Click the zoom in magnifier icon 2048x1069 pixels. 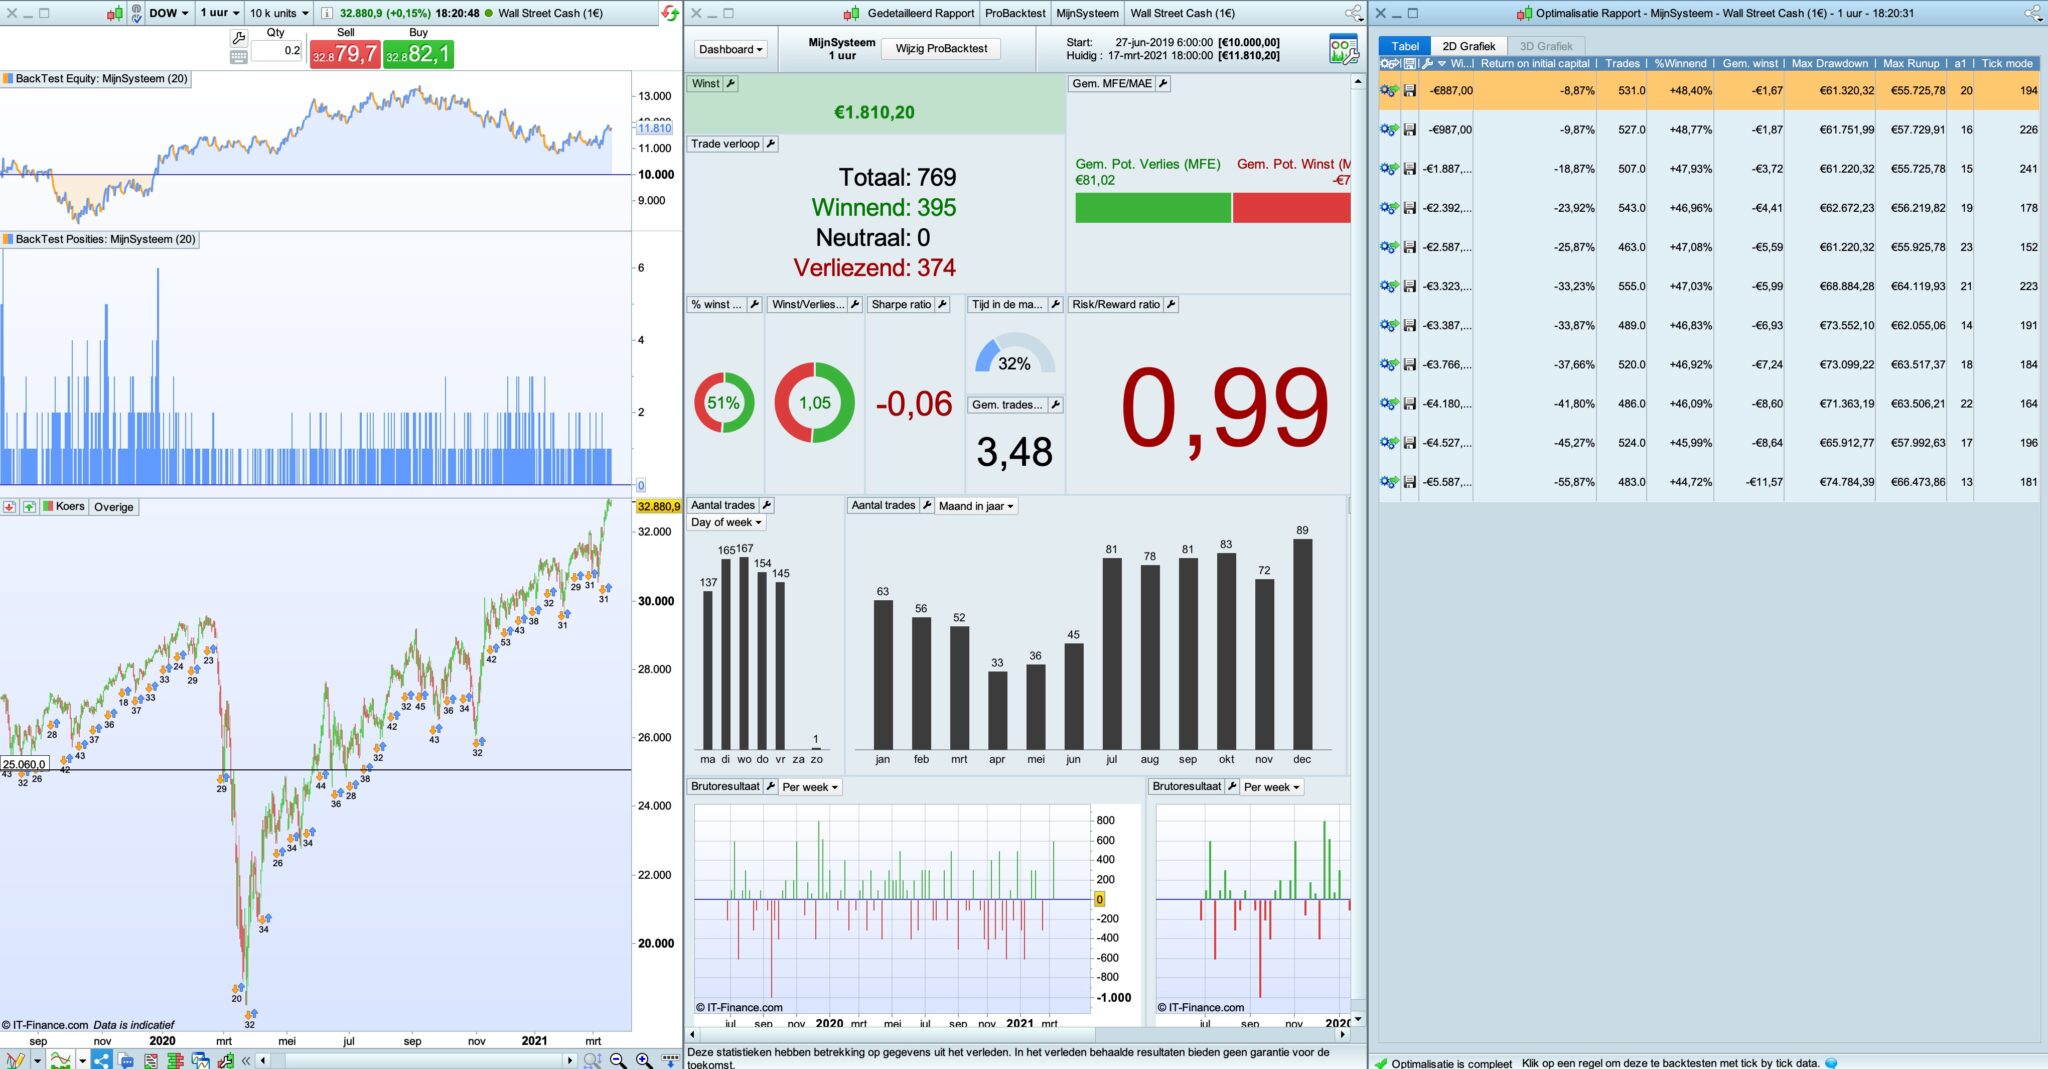pos(644,1060)
